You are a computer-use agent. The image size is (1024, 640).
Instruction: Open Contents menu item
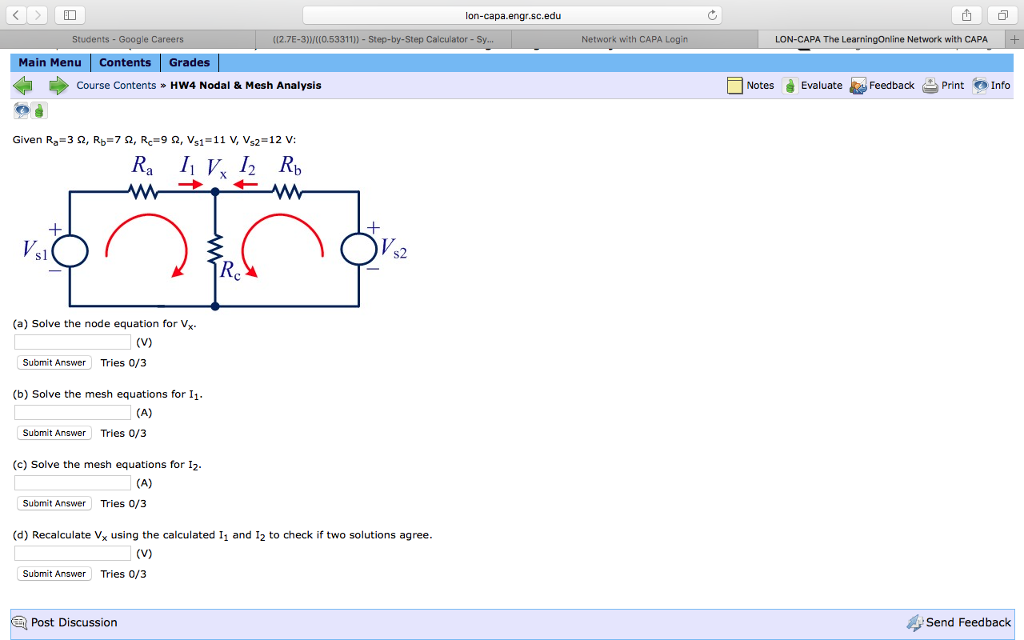(x=125, y=63)
